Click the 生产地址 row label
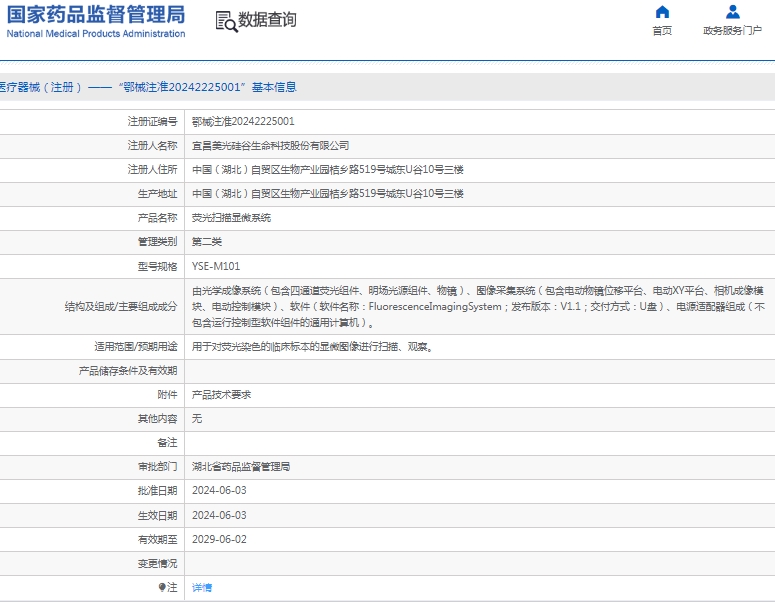775x608 pixels. [x=157, y=193]
